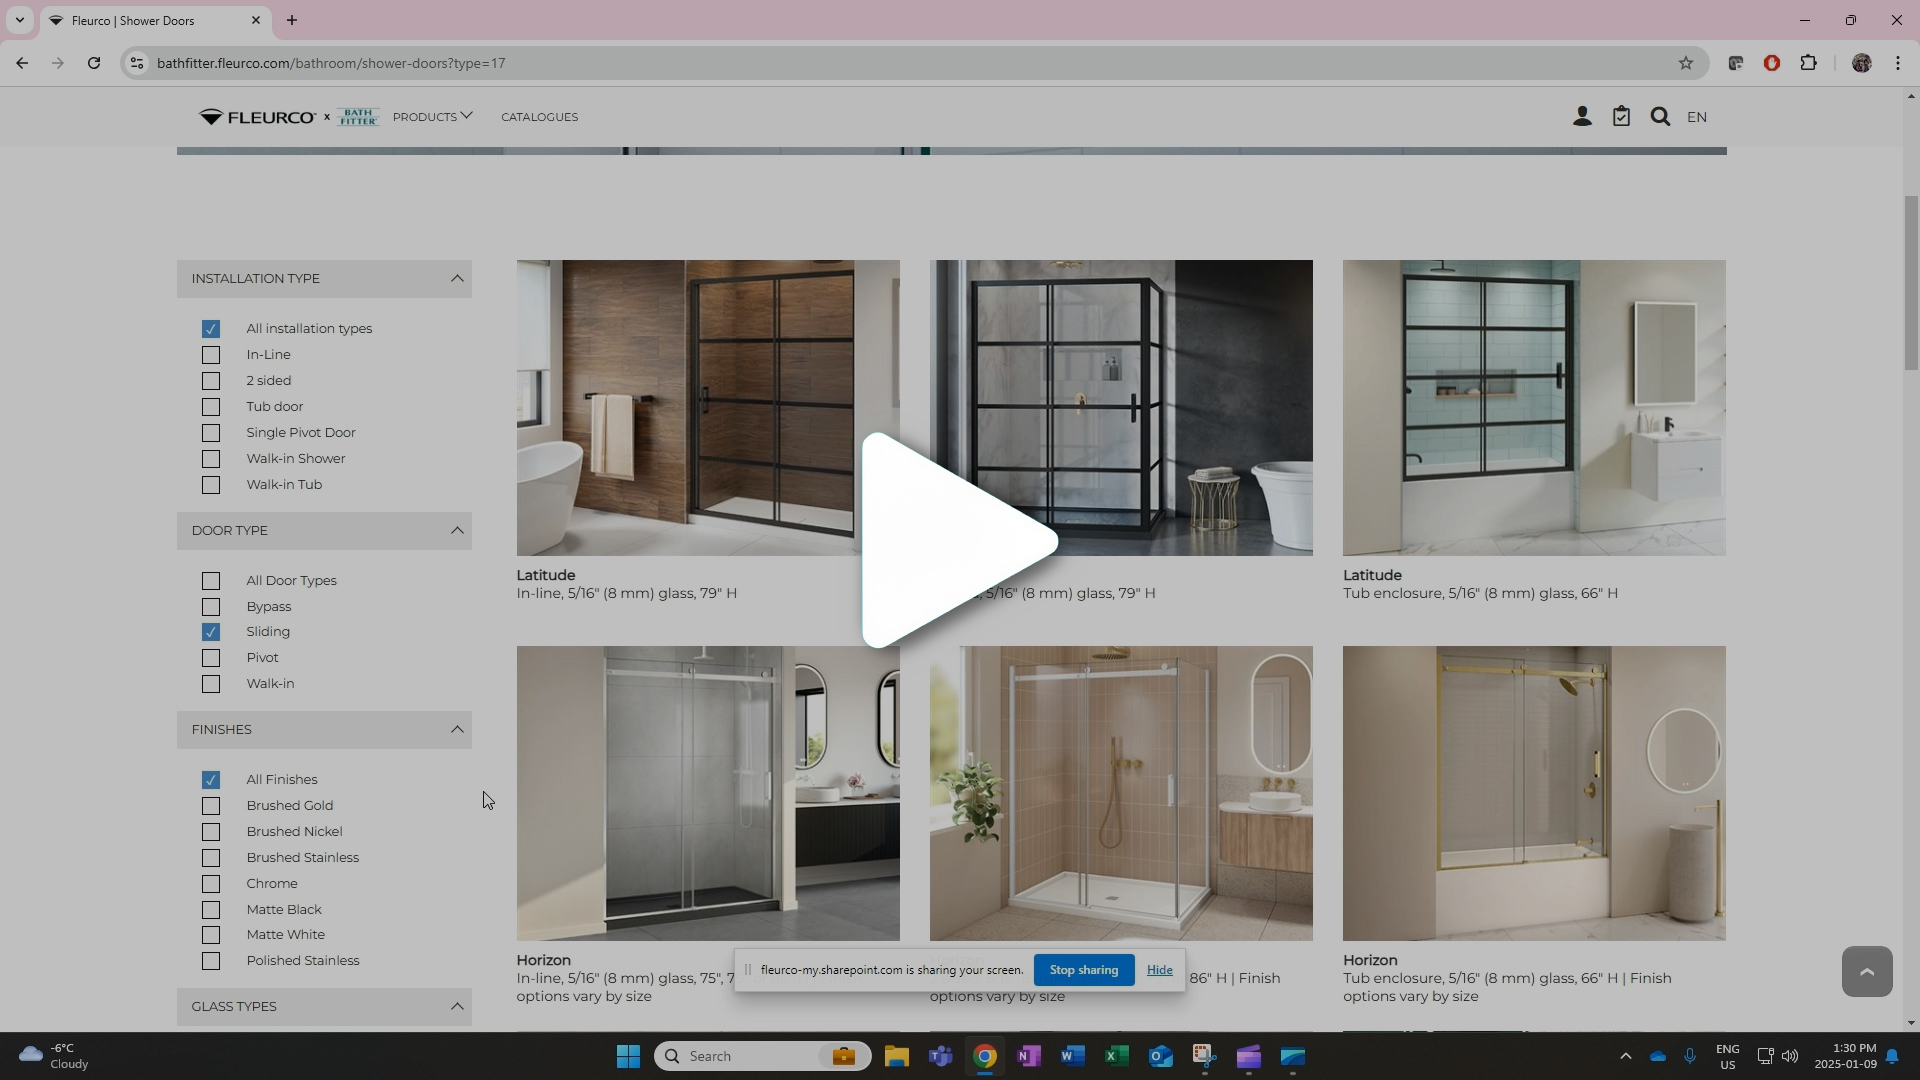This screenshot has width=1920, height=1080.
Task: Open Horizon In-line product title
Action: coord(543,960)
